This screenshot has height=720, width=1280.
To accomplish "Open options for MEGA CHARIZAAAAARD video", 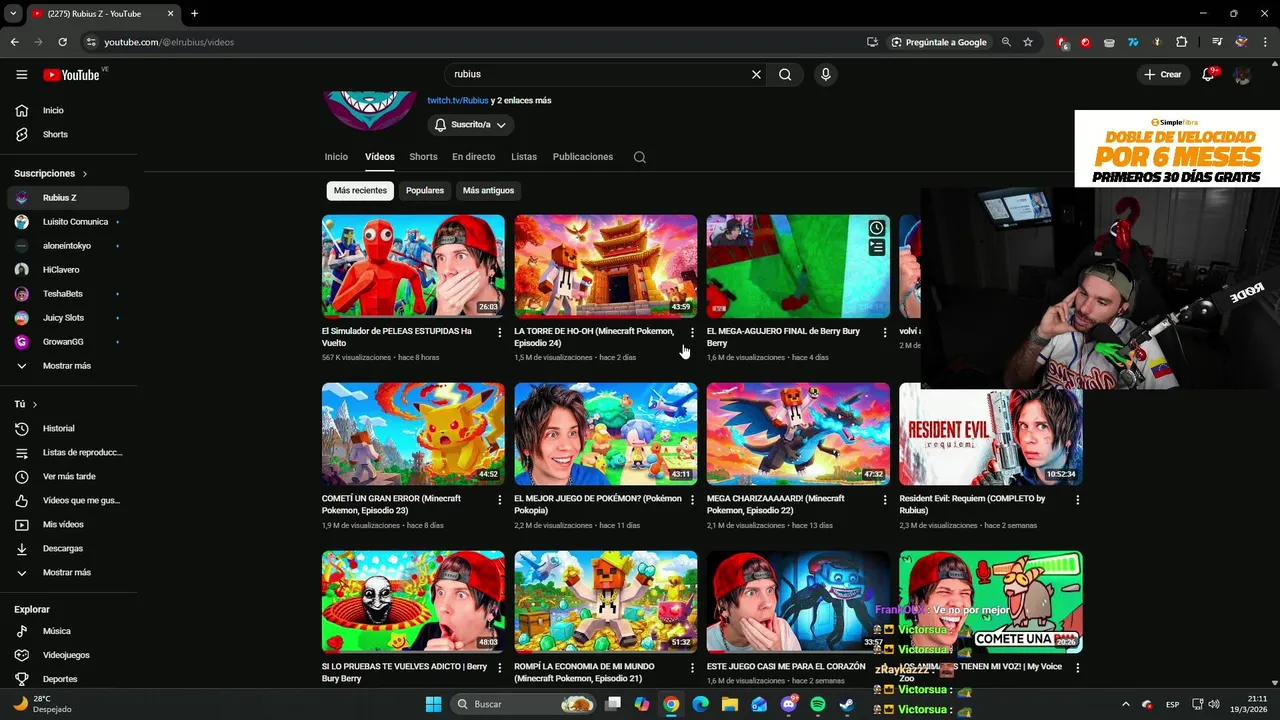I will (x=884, y=501).
